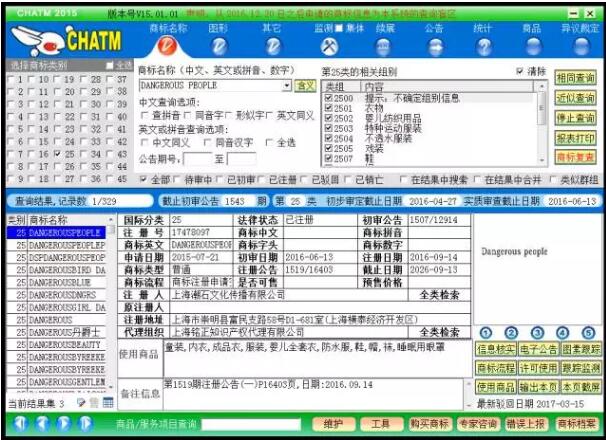Click the 图形 search icon in top navigation
This screenshot has width=606, height=440.
click(x=218, y=45)
